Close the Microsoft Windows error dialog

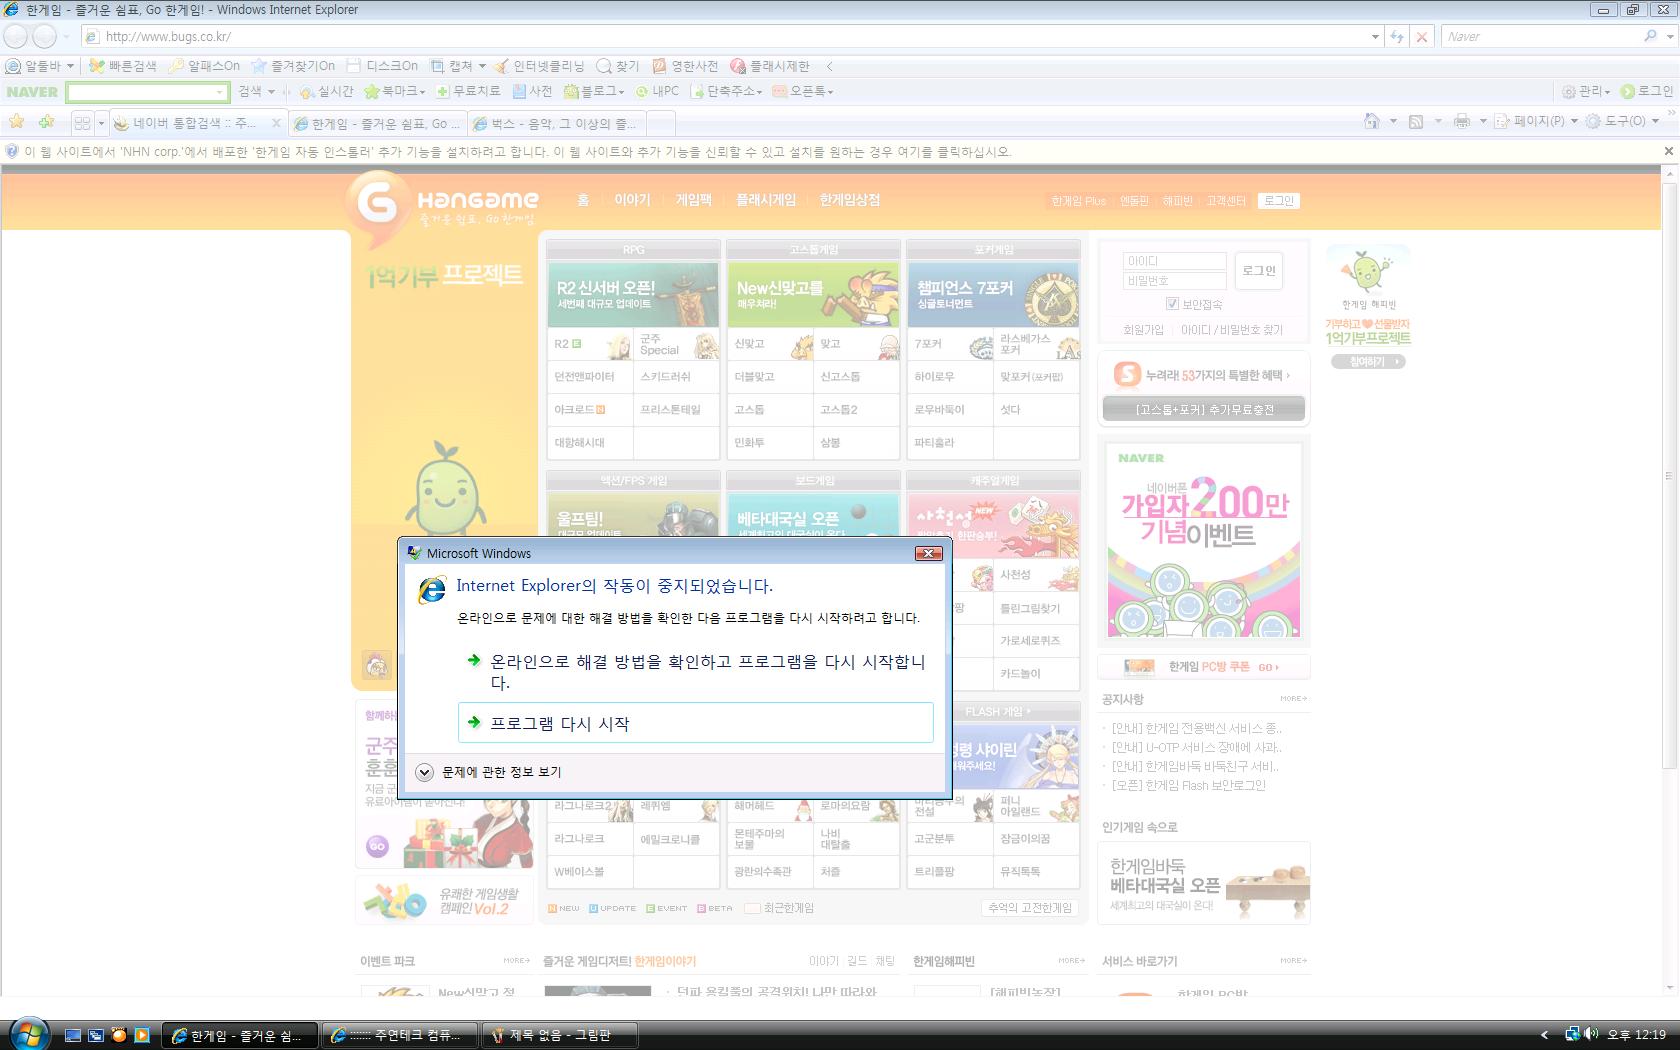pyautogui.click(x=929, y=553)
